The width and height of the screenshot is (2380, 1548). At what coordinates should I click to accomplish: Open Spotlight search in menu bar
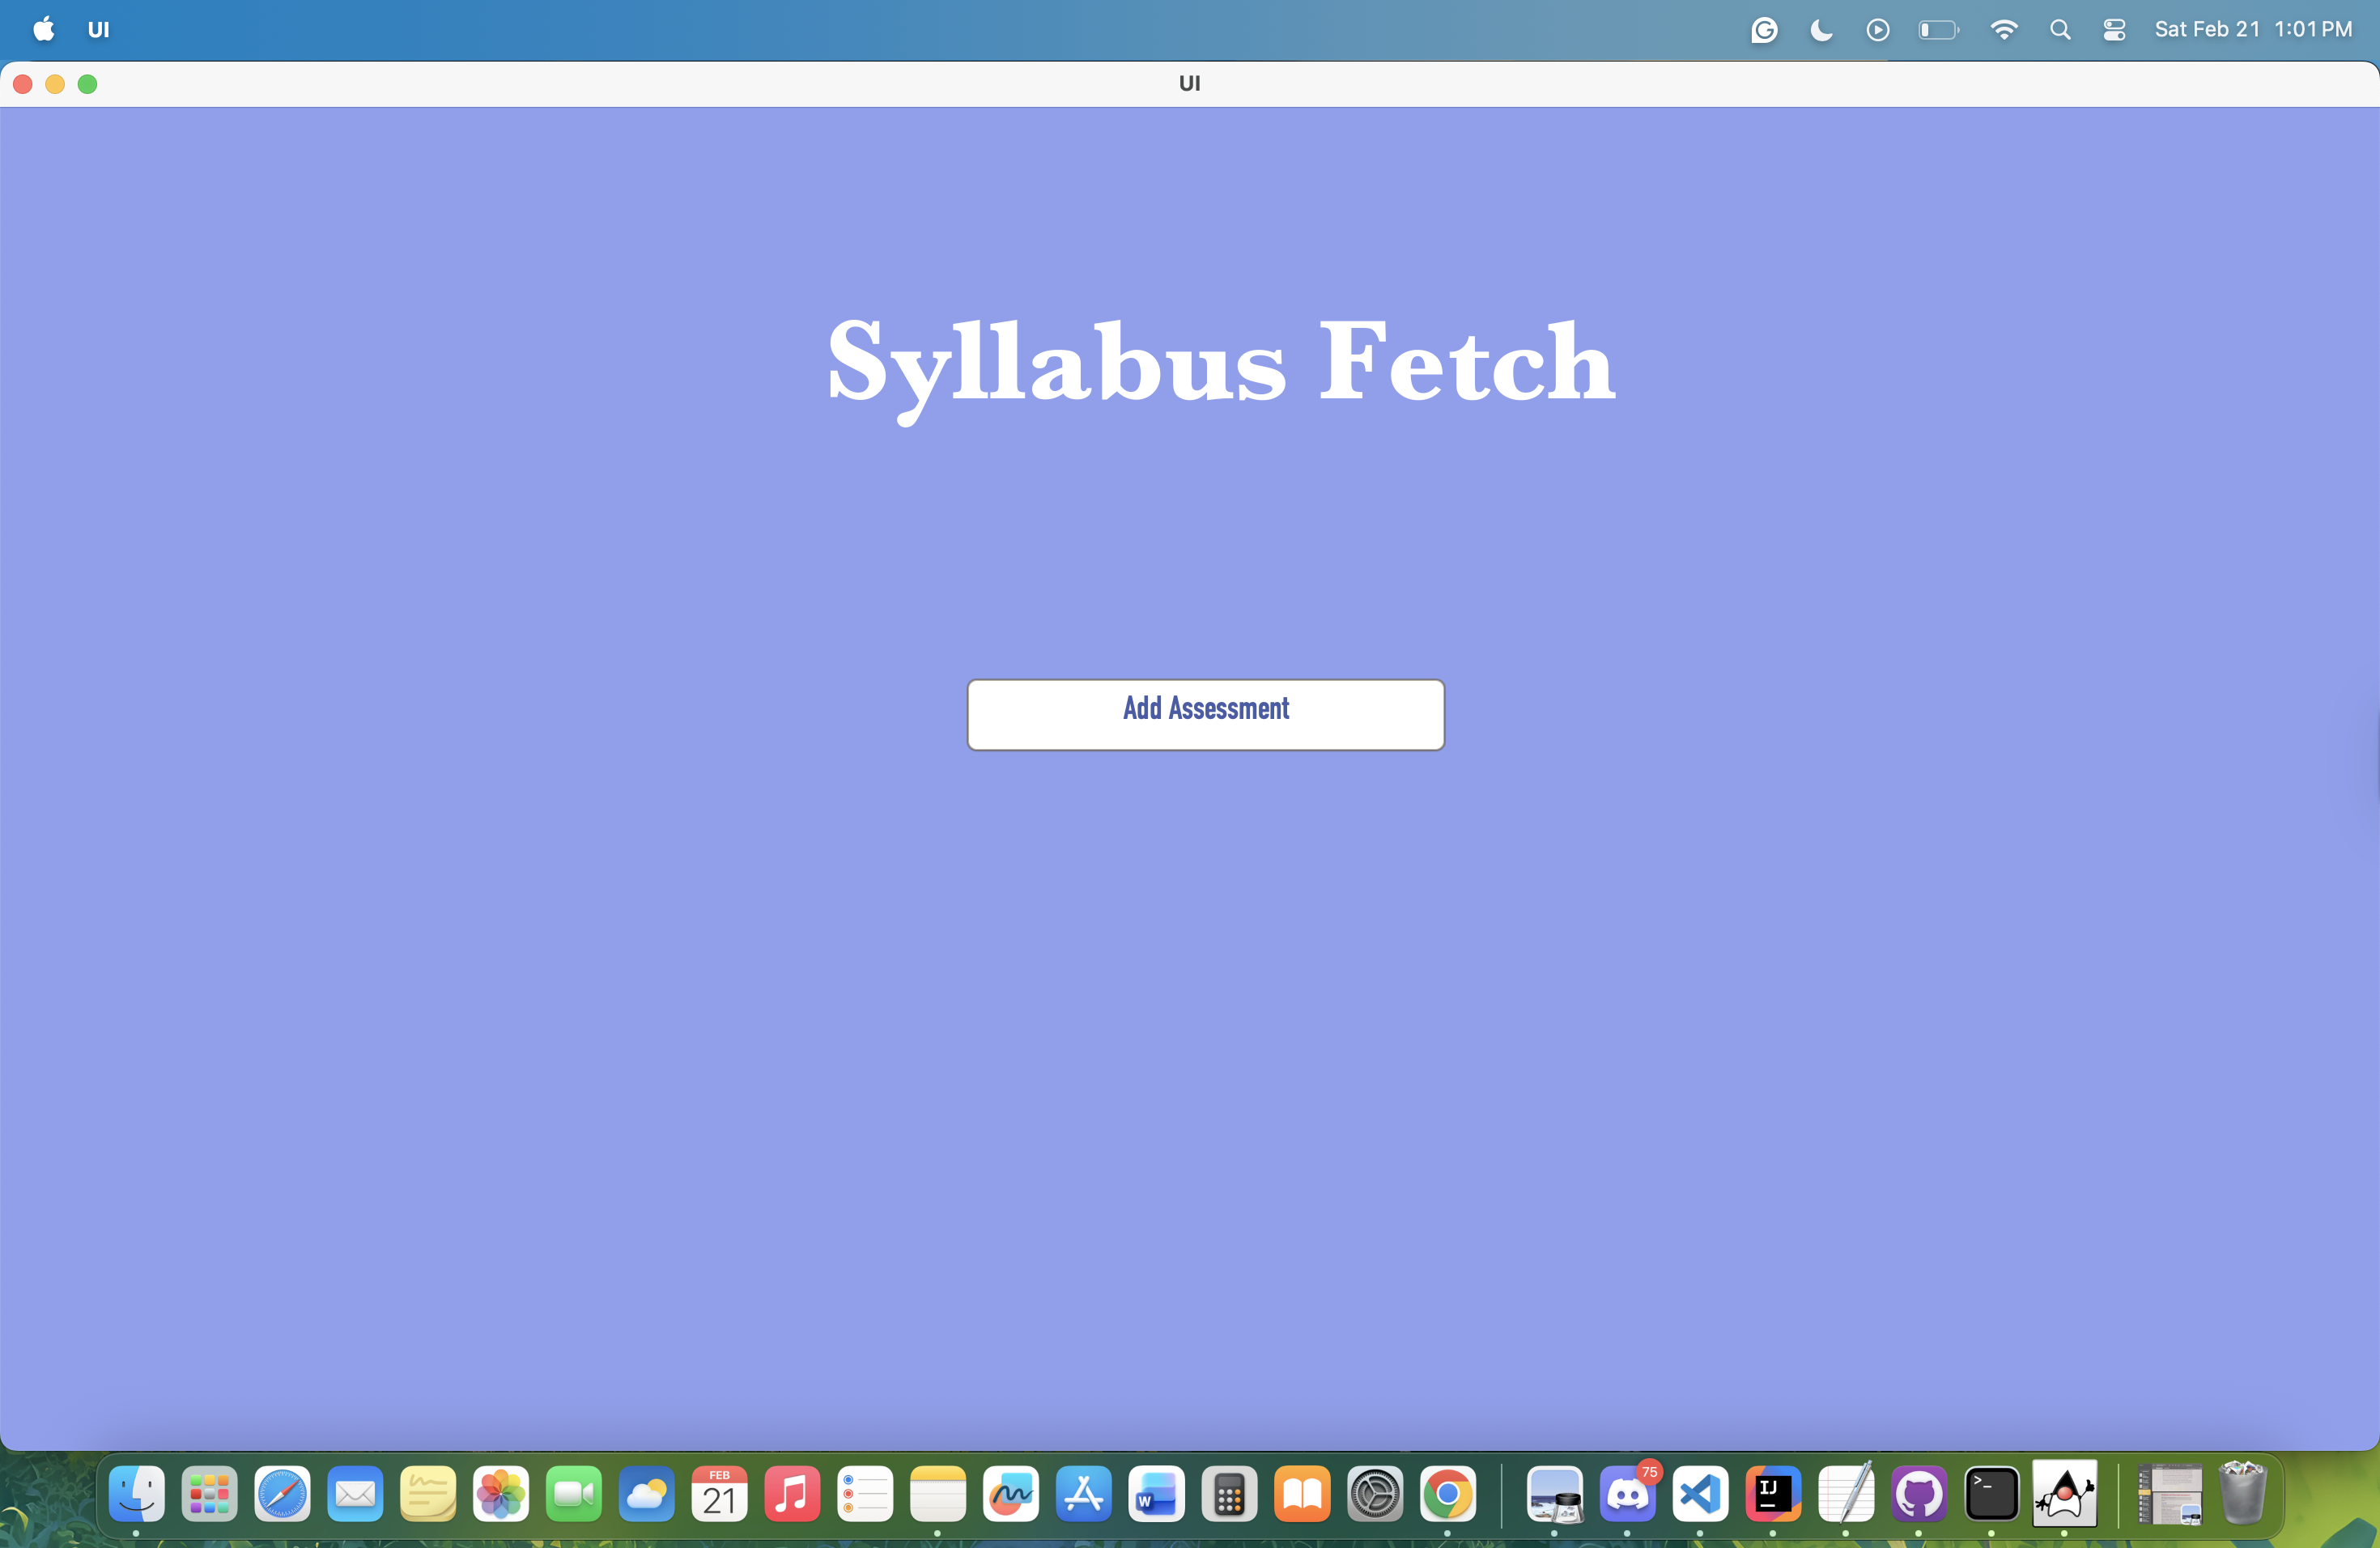point(2059,29)
